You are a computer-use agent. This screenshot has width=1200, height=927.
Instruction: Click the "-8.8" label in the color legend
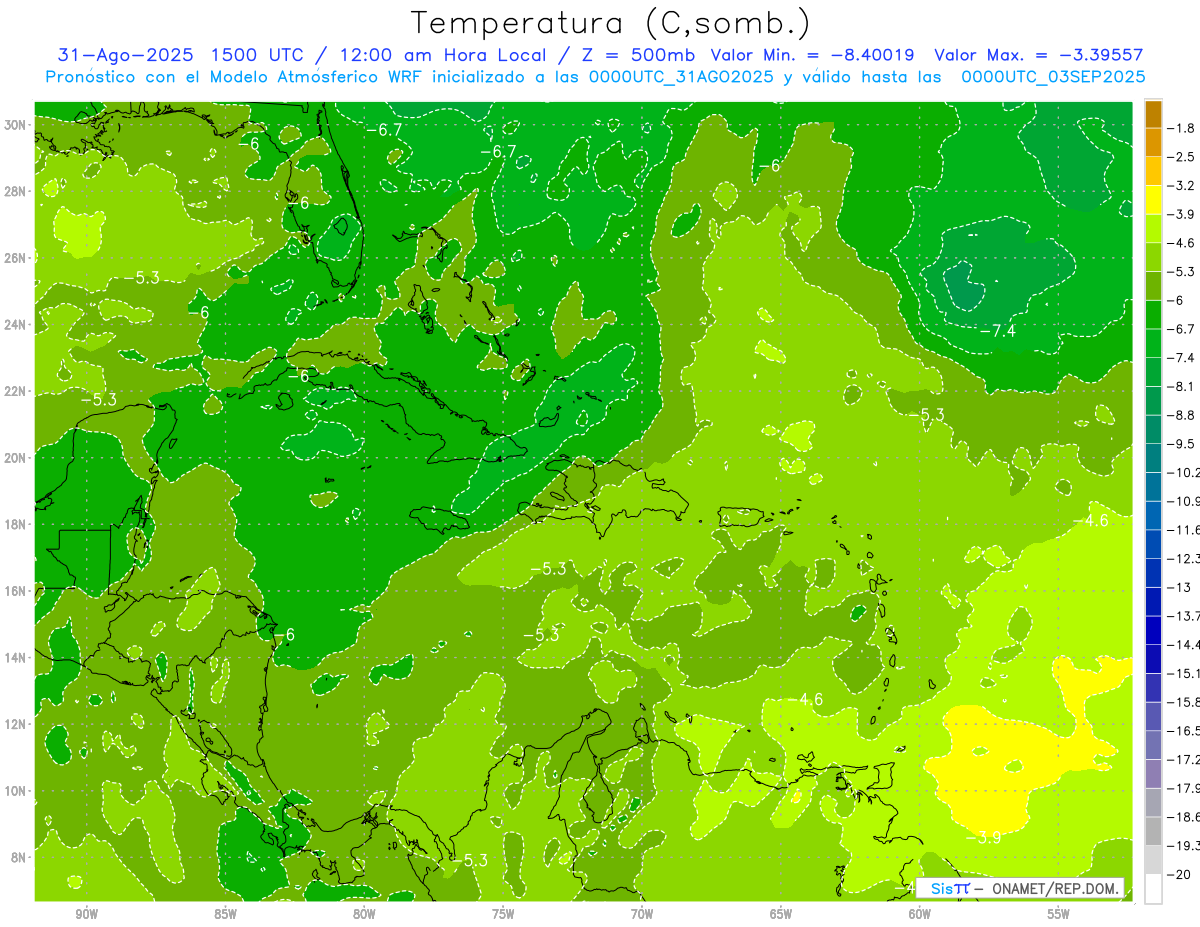(1182, 415)
